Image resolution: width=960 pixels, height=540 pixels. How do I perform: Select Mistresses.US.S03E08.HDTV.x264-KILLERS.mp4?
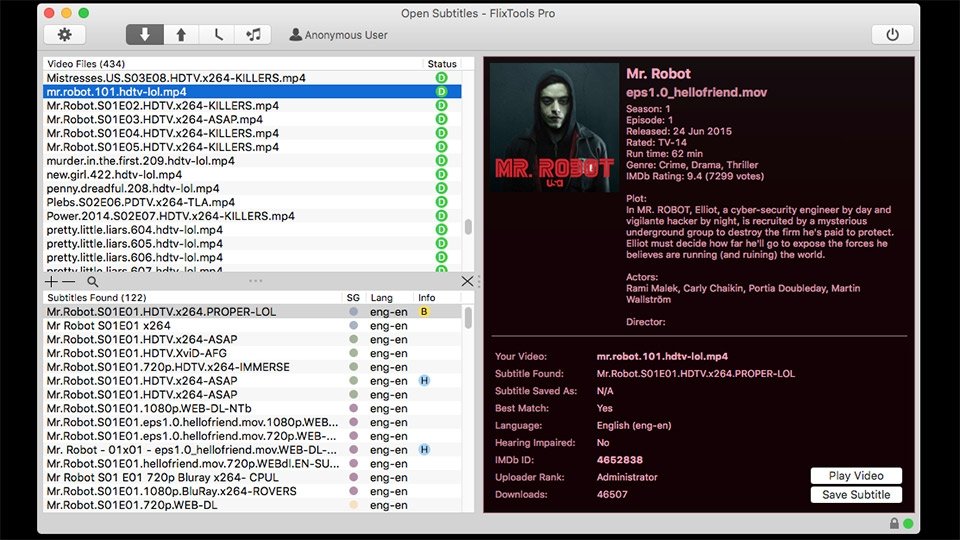[252, 78]
